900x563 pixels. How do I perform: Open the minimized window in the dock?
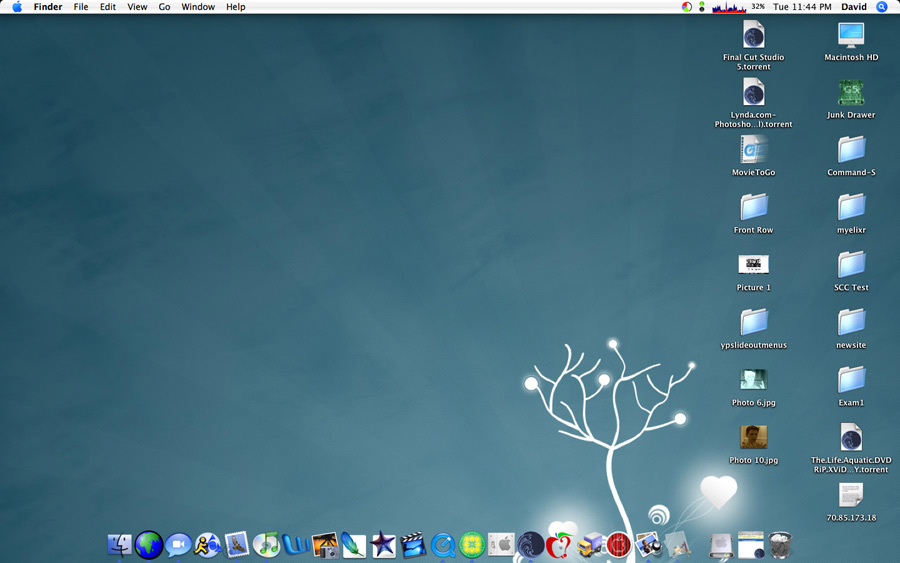pos(751,545)
